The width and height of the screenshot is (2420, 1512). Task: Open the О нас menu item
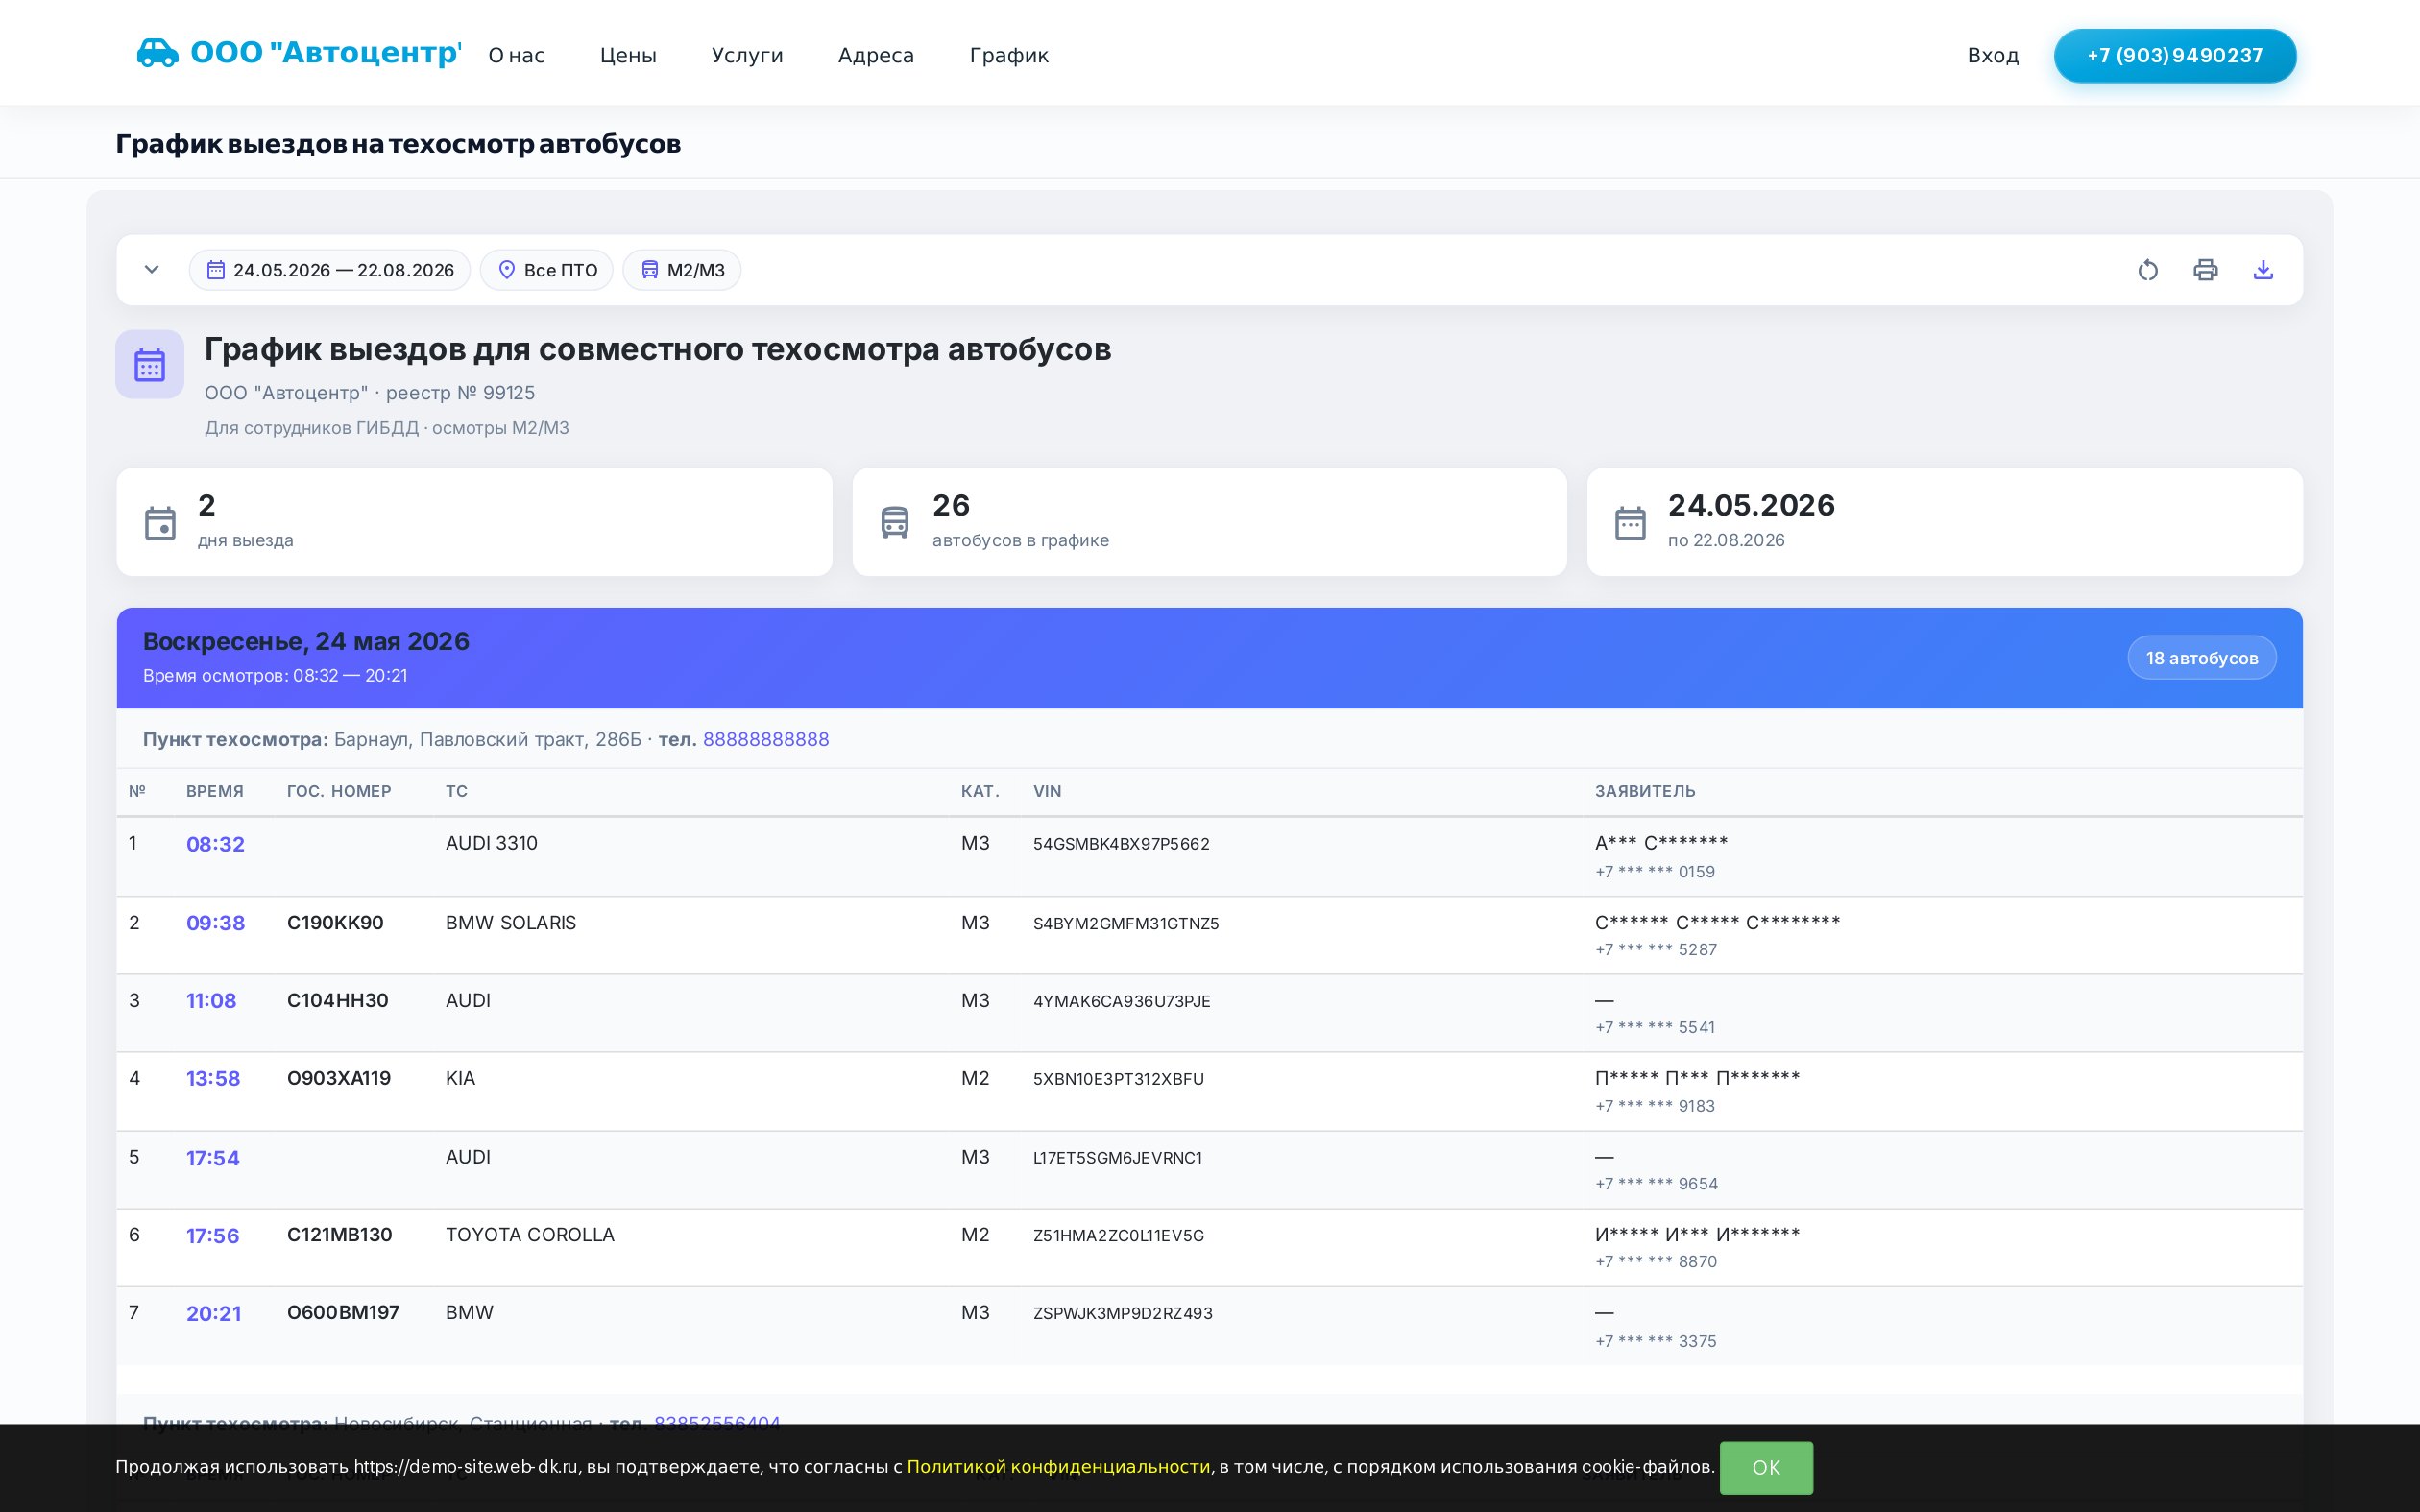click(x=516, y=55)
